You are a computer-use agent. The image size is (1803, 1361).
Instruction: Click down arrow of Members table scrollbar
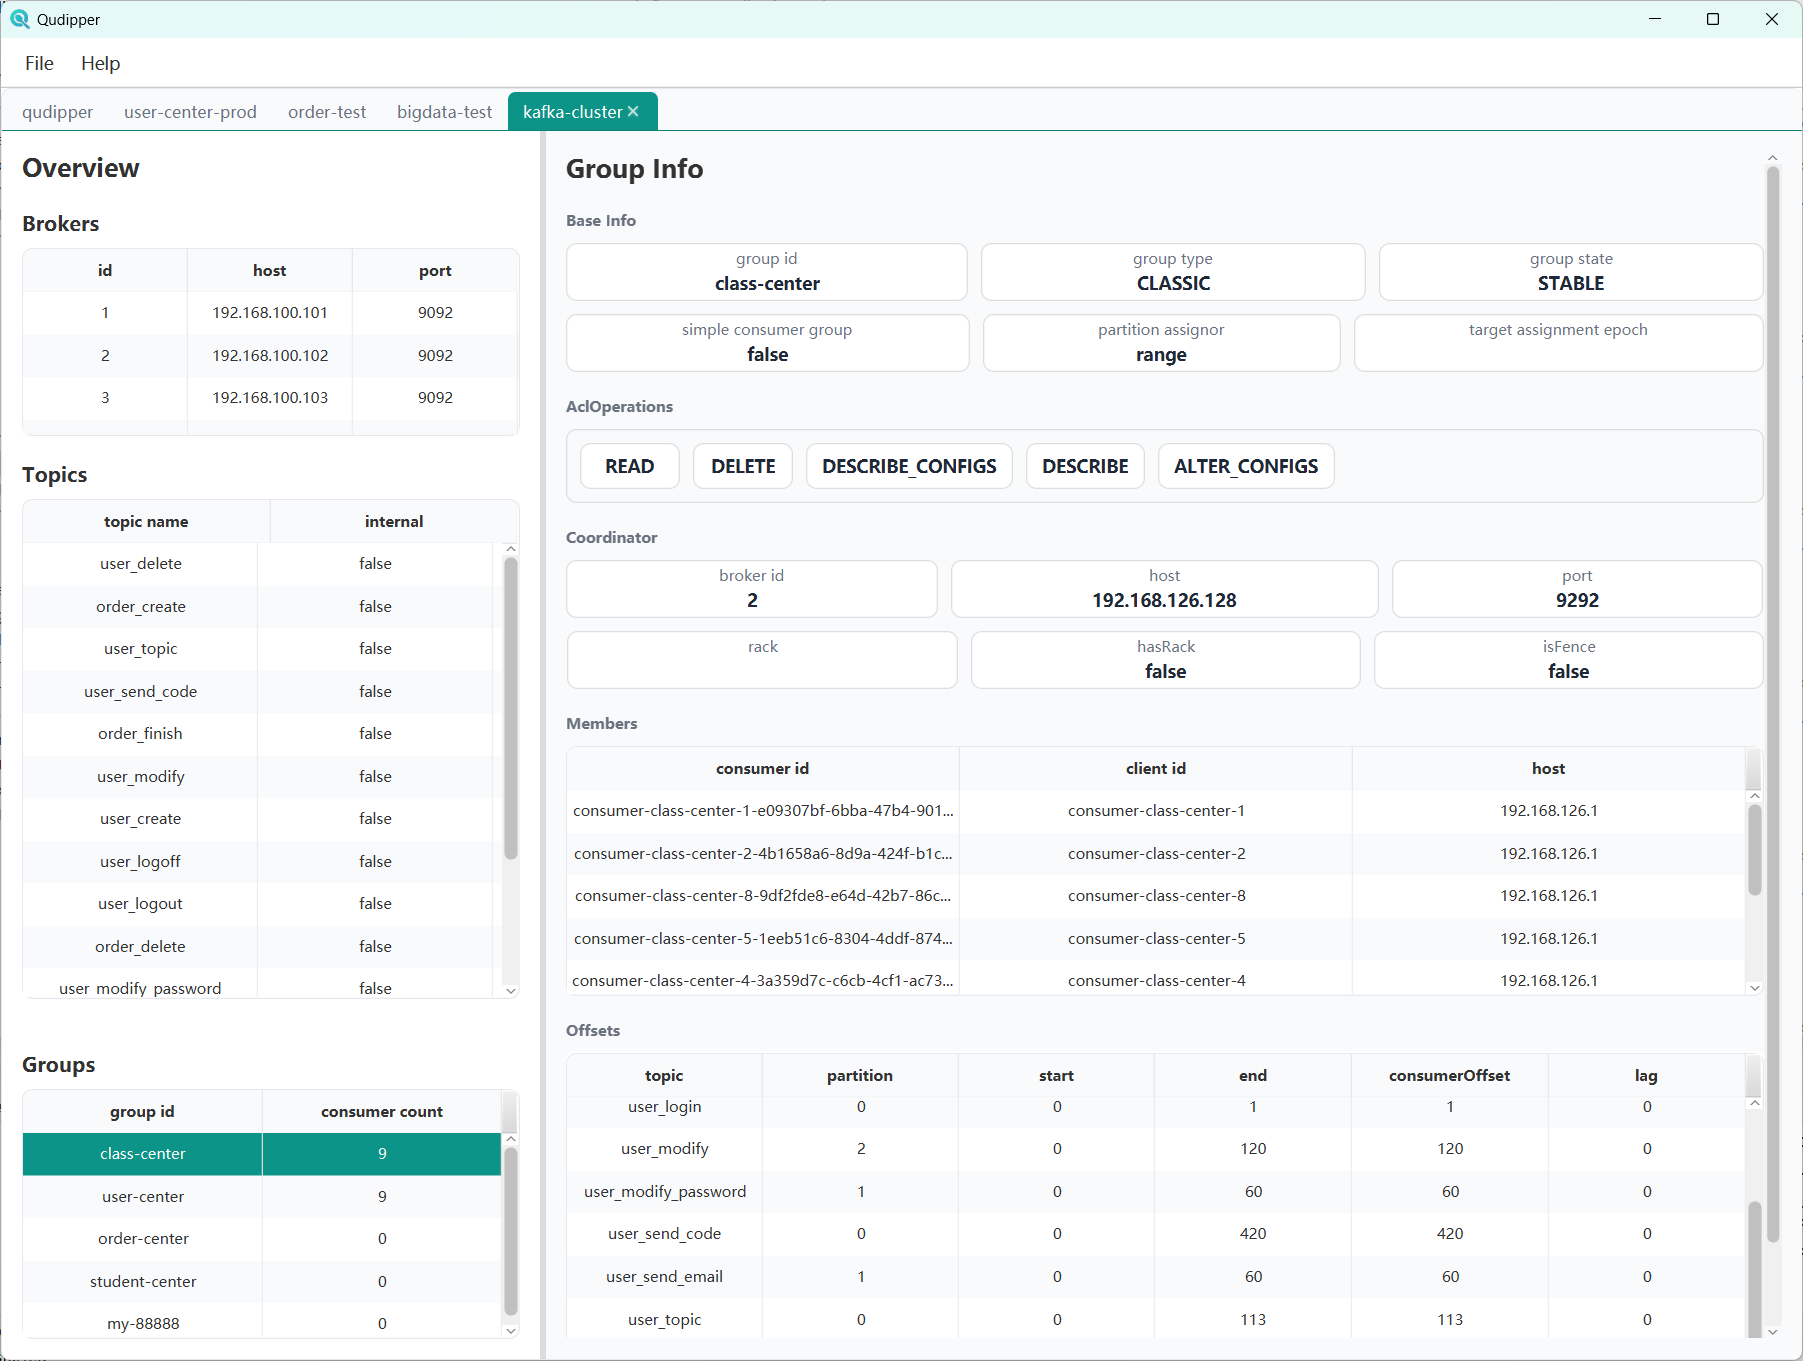1754,988
